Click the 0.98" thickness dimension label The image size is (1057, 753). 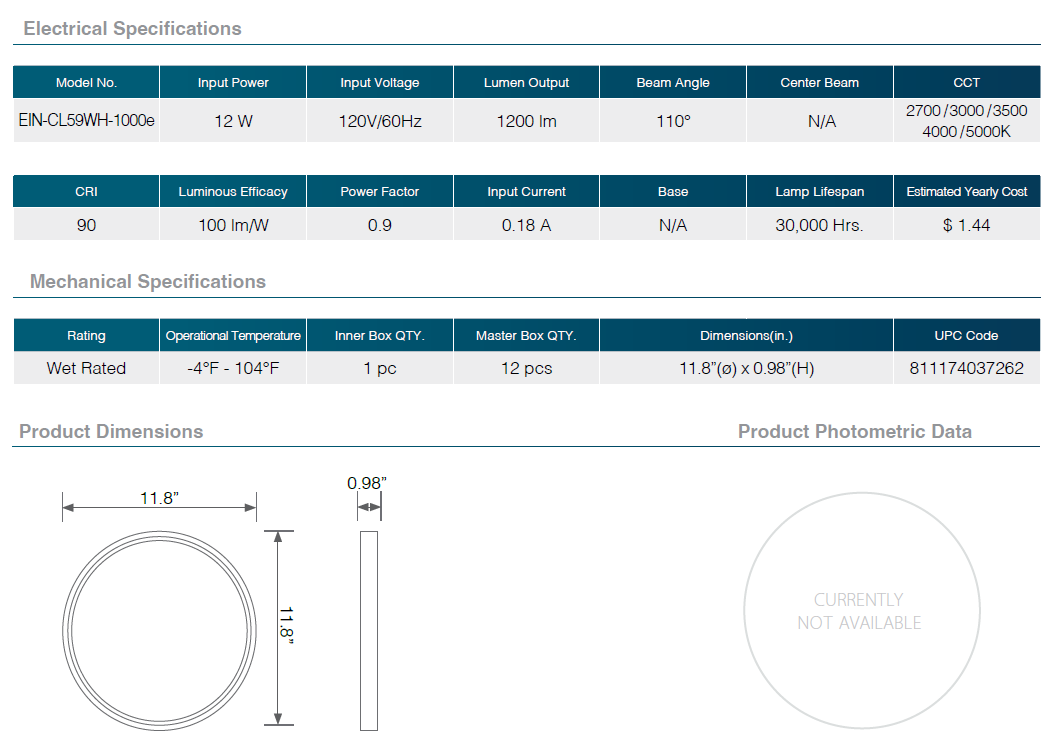[367, 483]
